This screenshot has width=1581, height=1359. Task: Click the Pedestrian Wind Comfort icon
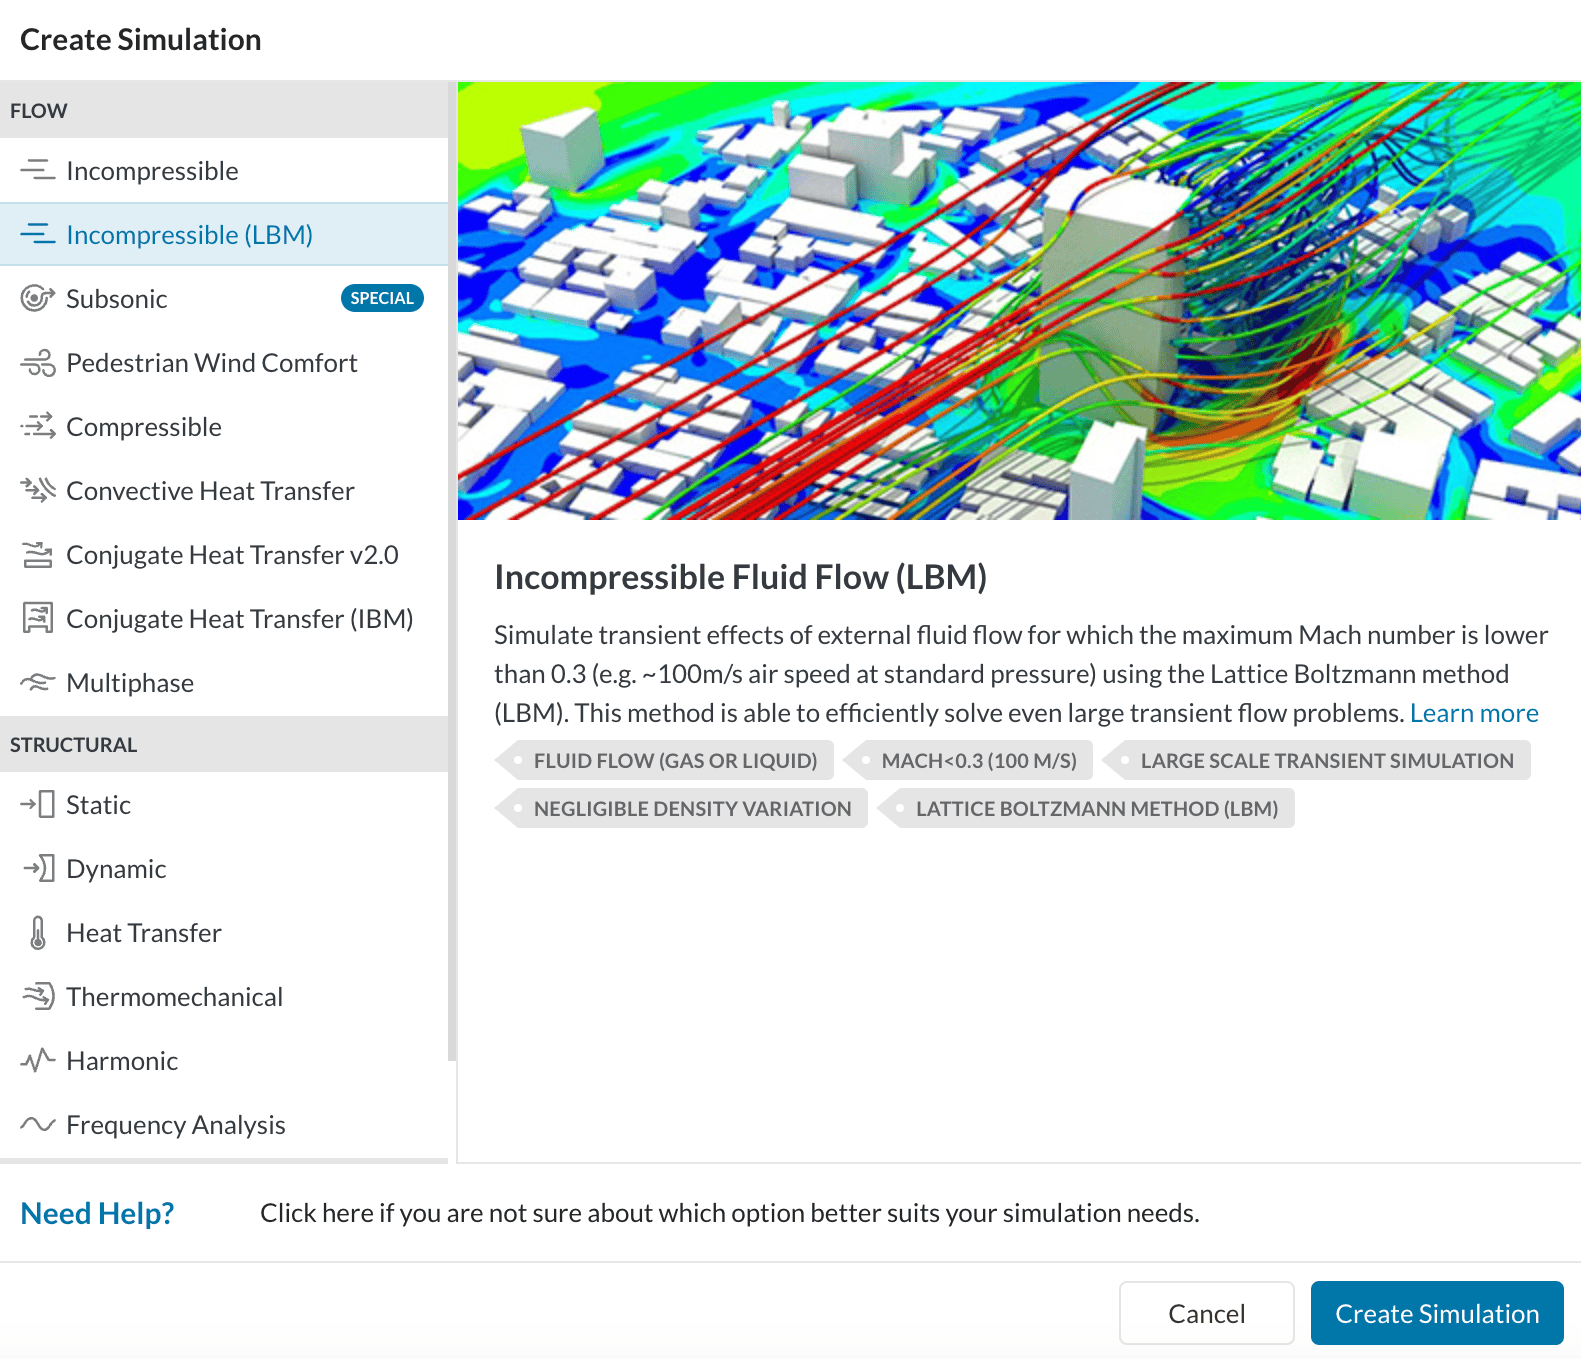tap(38, 363)
